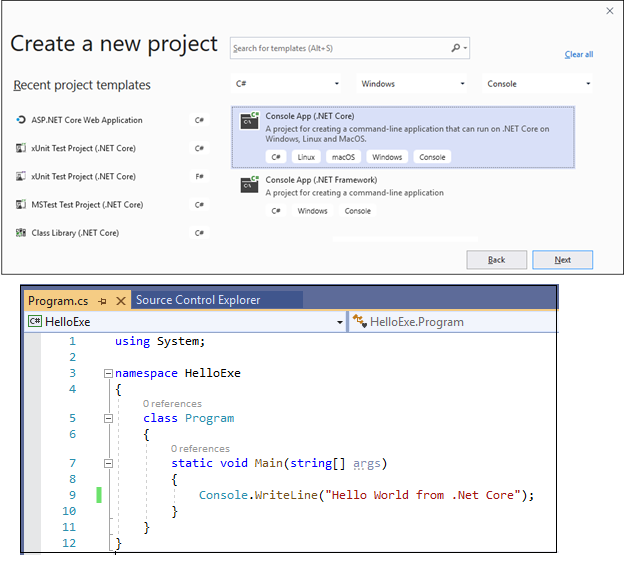Collapse the namespace HelloExe block

pos(108,373)
